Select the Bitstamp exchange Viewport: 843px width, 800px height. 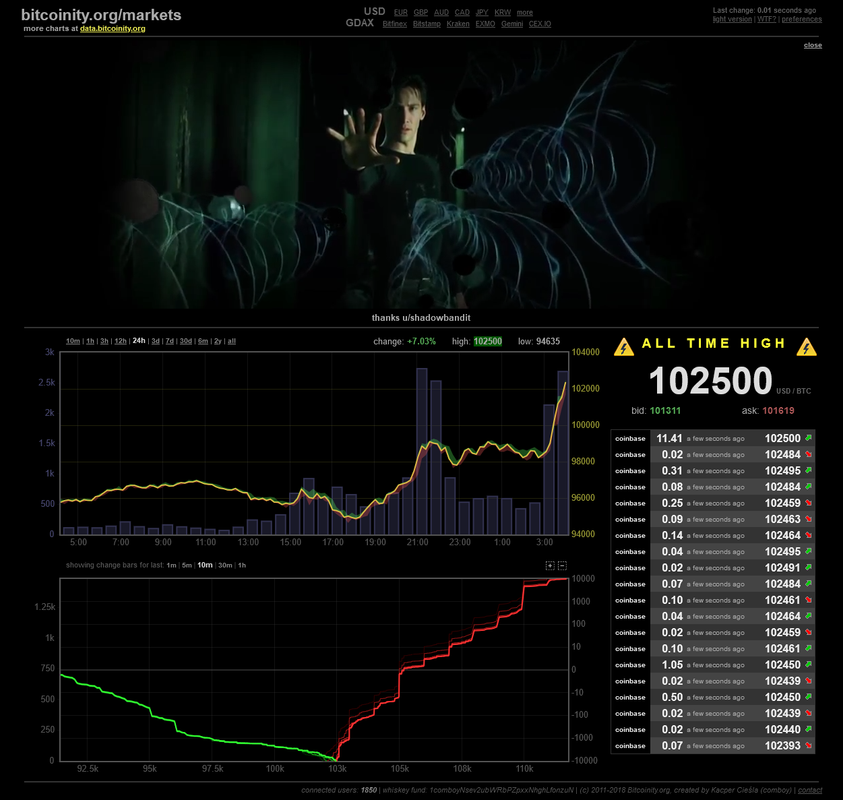(427, 24)
